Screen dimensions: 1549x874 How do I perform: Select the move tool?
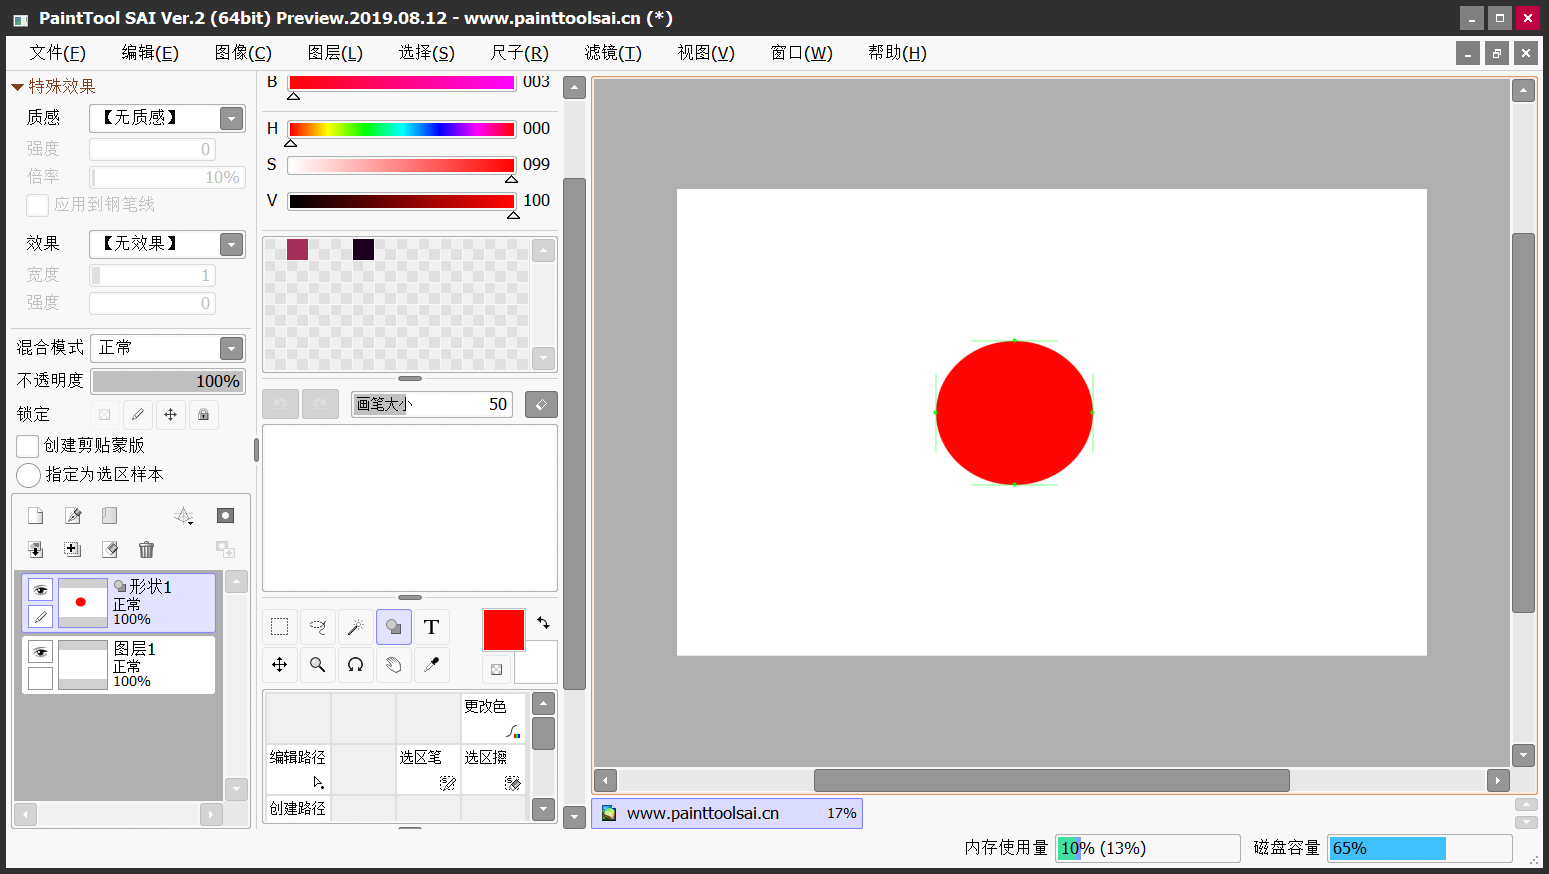[280, 665]
